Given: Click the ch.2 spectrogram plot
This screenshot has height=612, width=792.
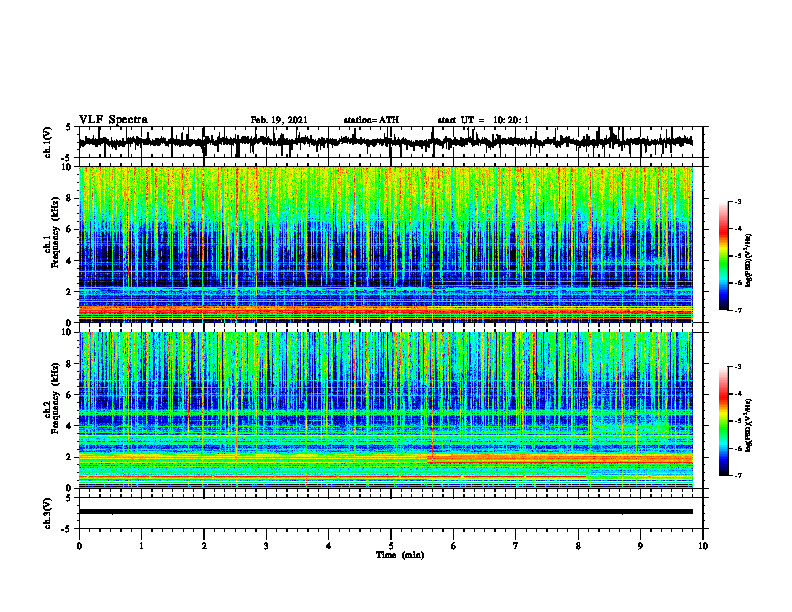Looking at the screenshot, I should coord(385,410).
